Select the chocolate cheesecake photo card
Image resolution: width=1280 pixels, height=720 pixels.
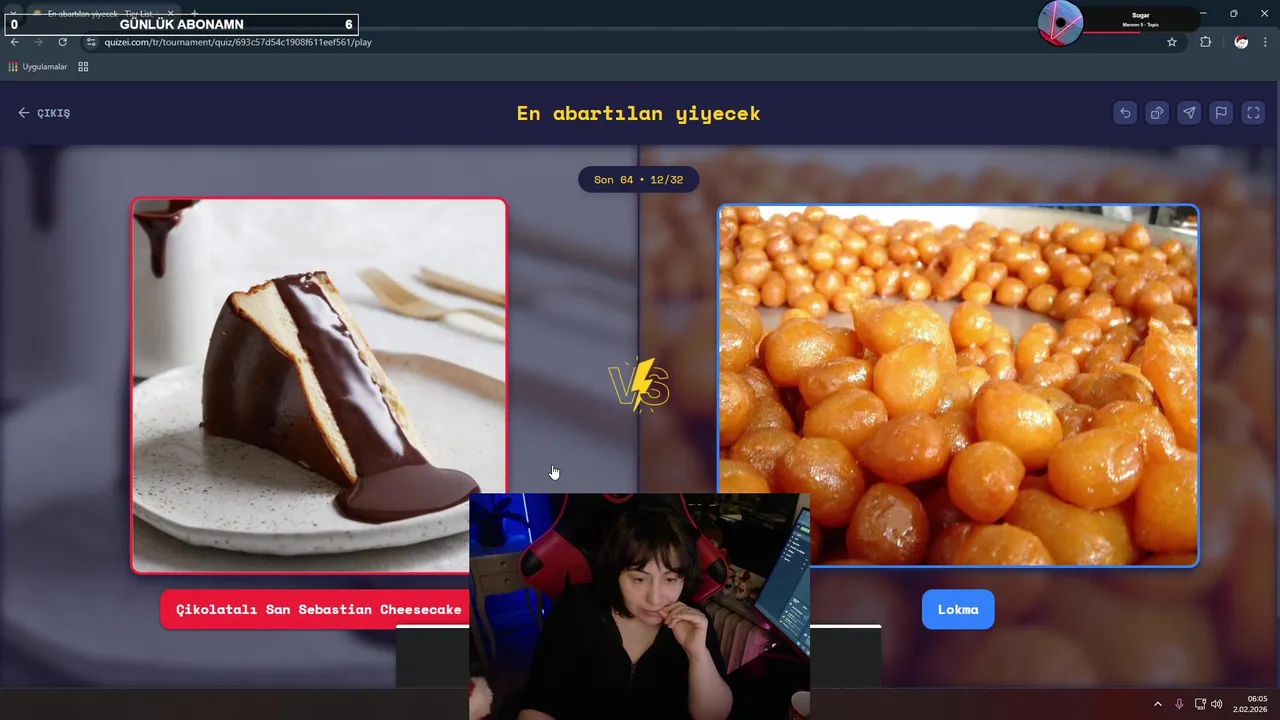(x=319, y=386)
